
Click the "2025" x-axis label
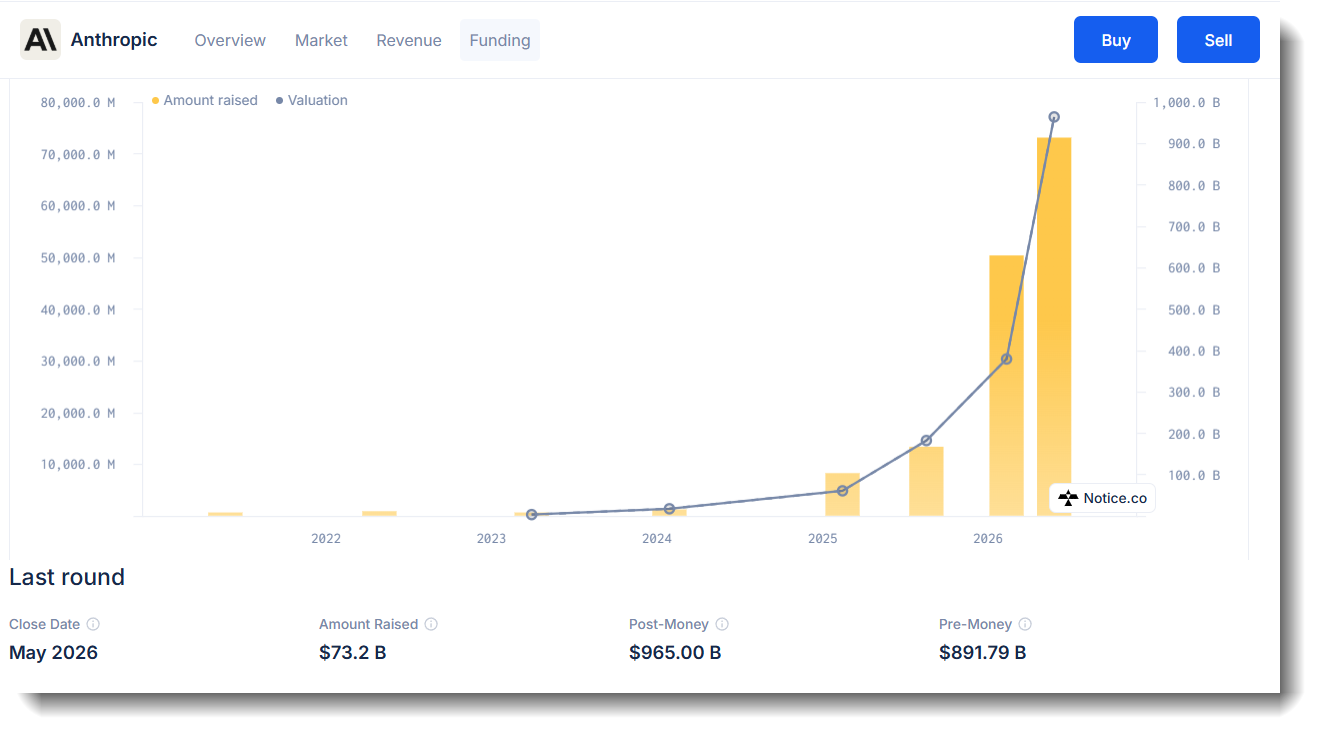pyautogui.click(x=822, y=539)
